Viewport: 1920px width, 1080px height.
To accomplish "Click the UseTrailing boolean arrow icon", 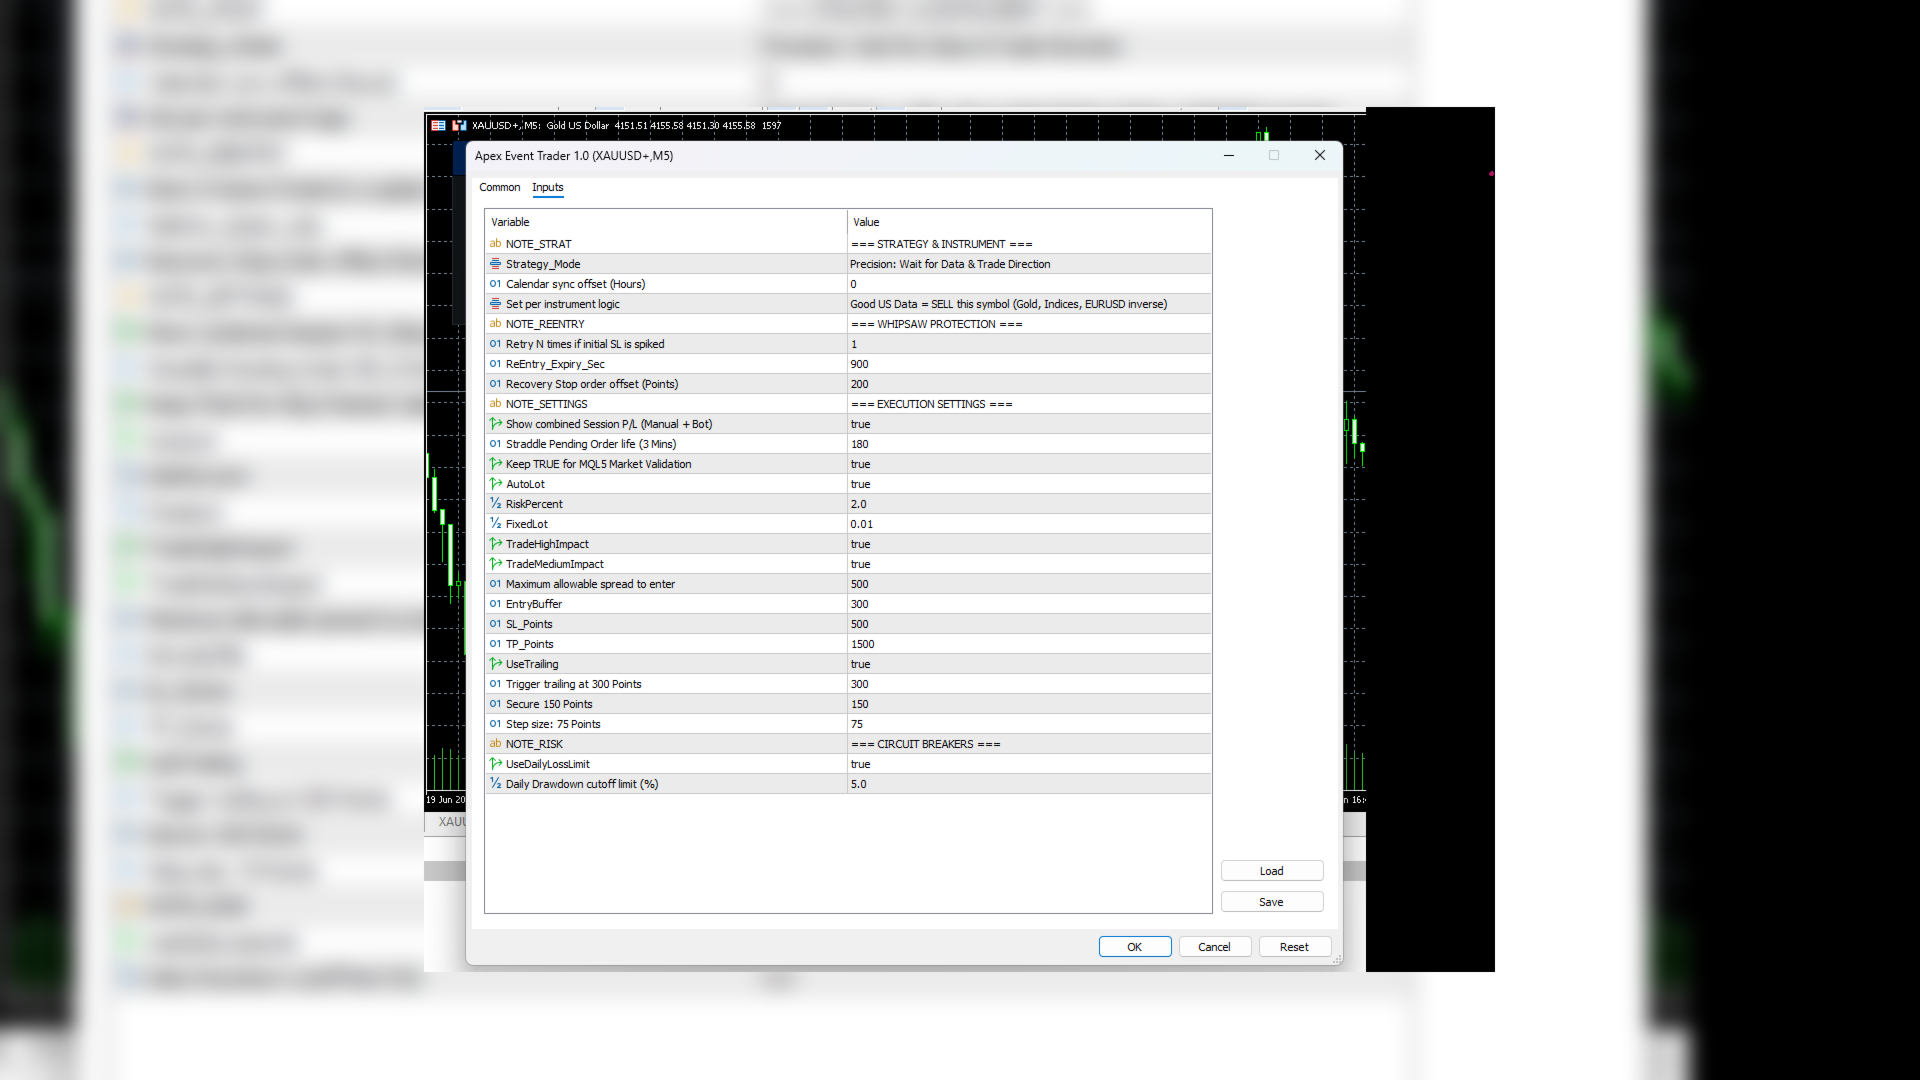I will point(495,664).
